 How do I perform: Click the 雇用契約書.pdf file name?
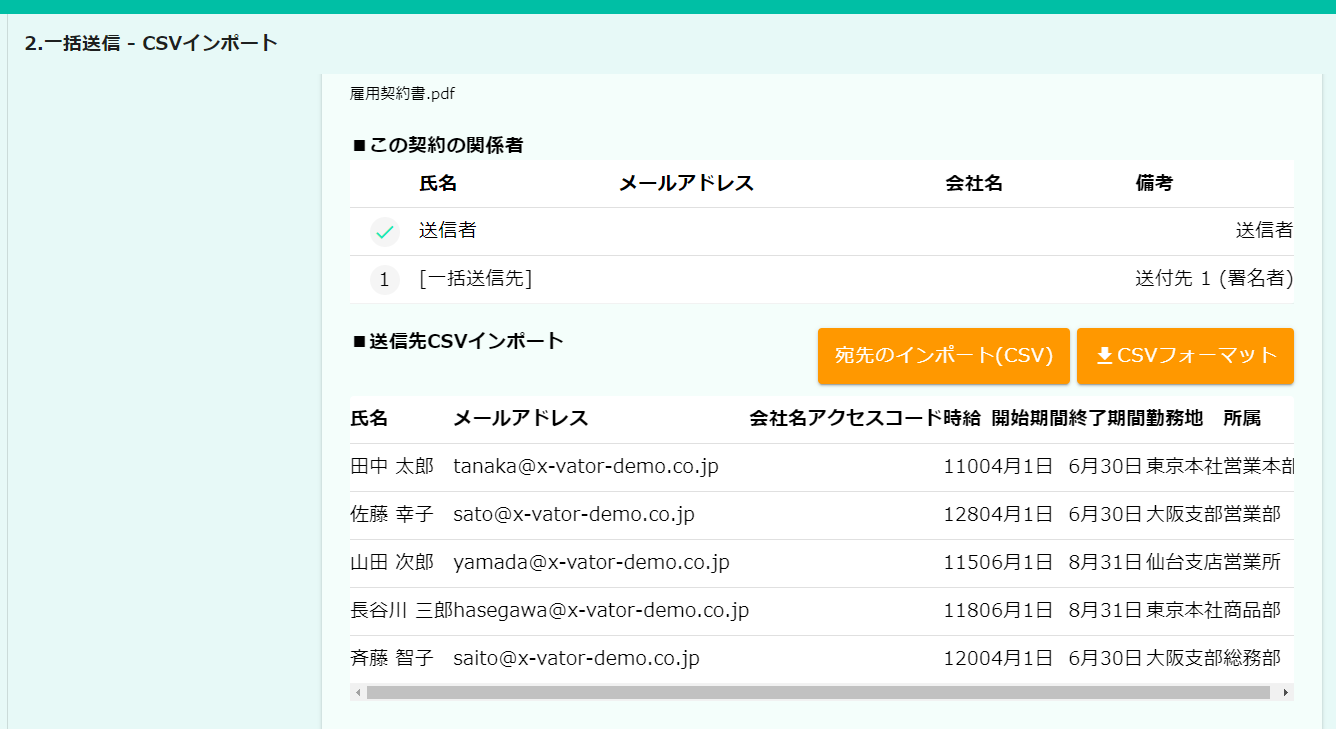(x=402, y=94)
